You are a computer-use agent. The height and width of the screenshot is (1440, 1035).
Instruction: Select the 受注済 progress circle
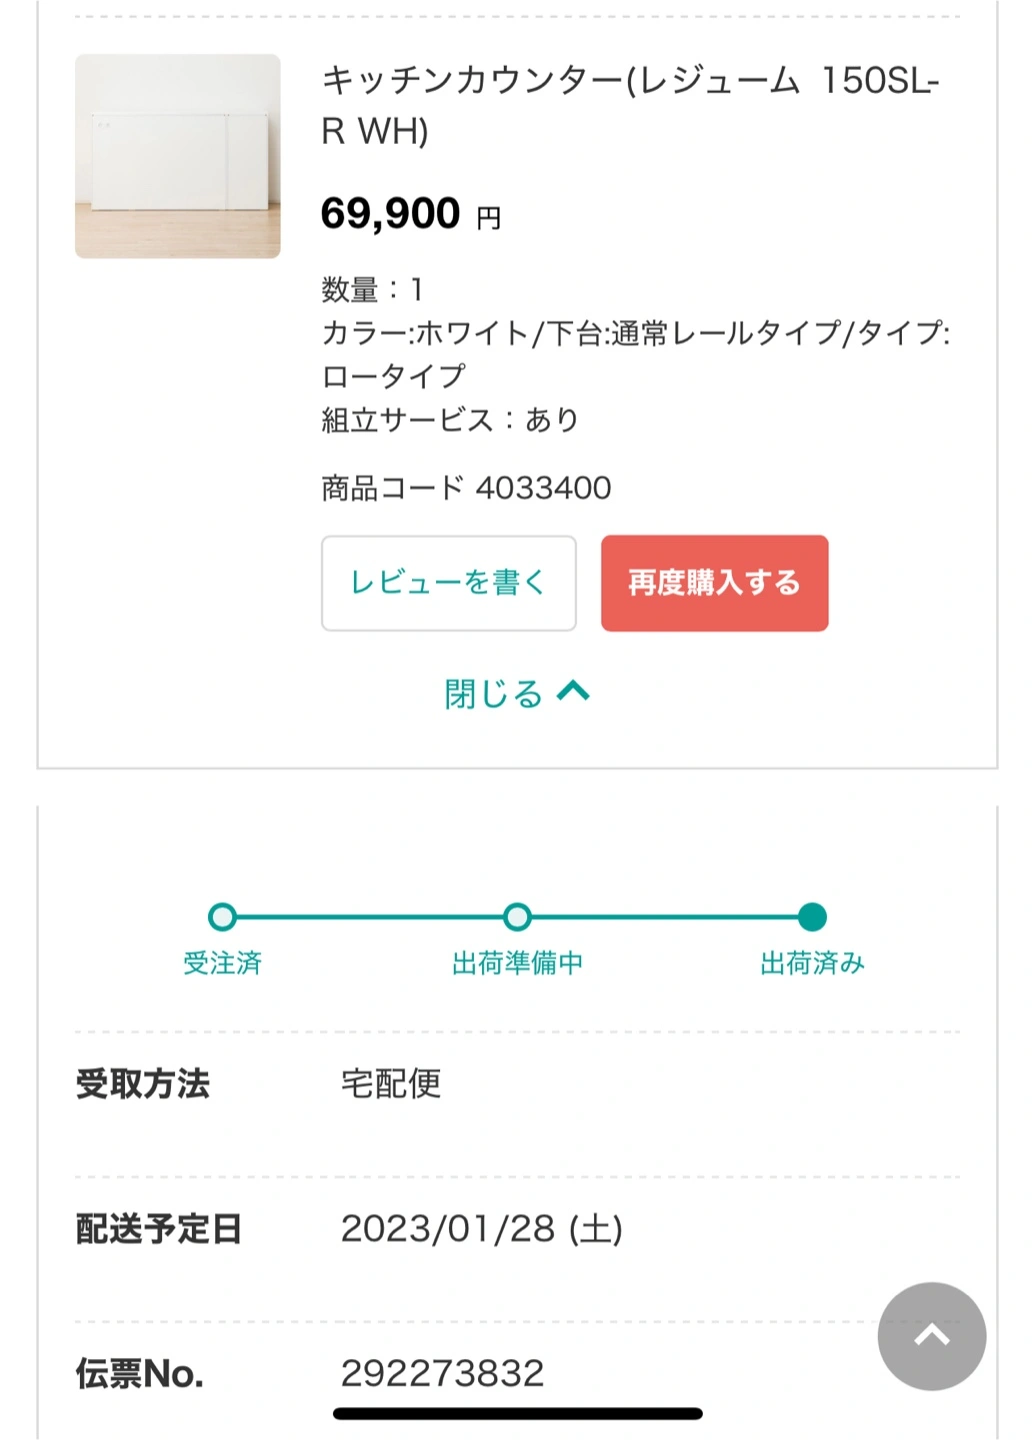click(x=222, y=917)
